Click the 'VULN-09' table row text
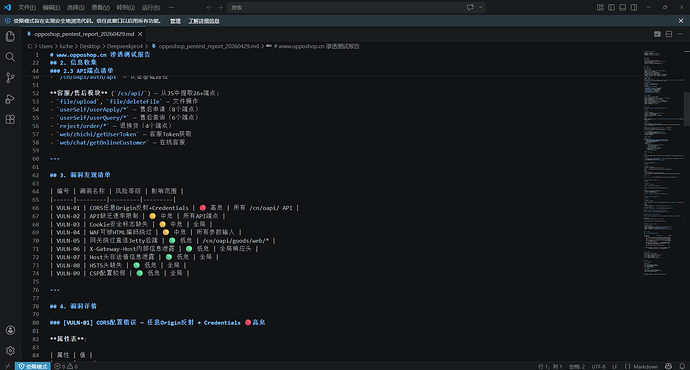690x370 pixels. pyautogui.click(x=68, y=273)
